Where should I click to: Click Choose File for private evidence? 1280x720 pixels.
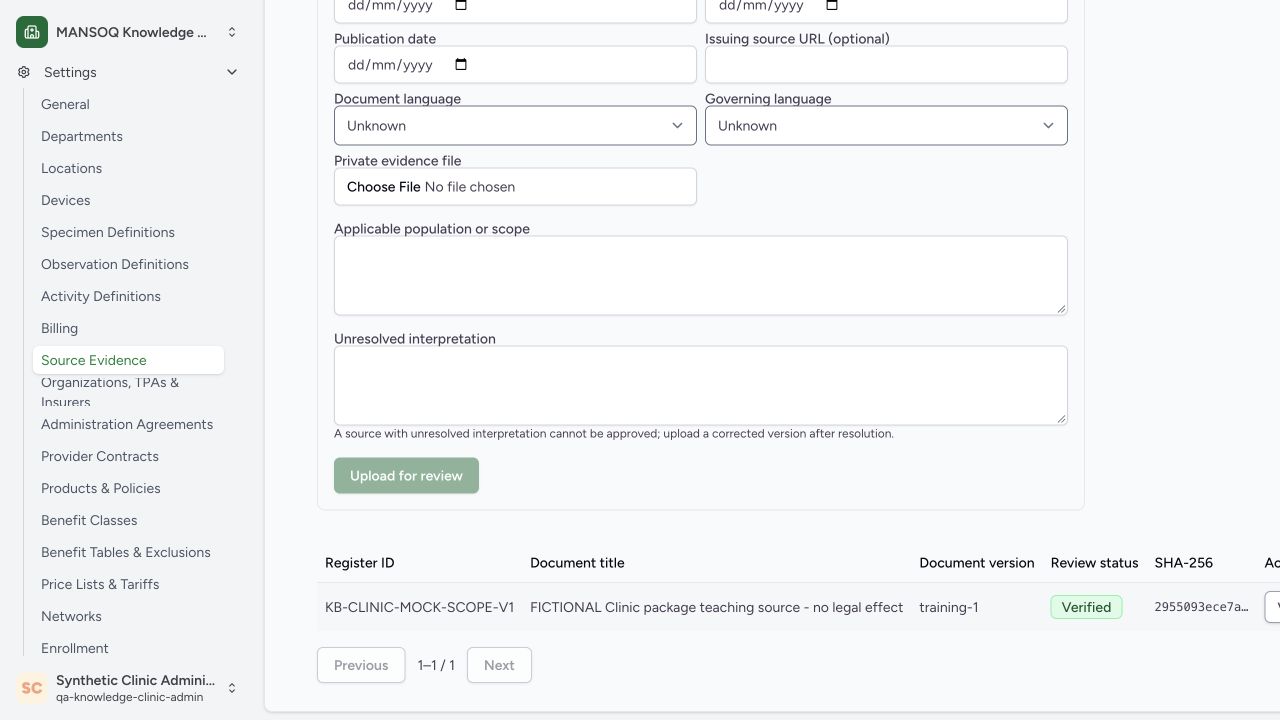pos(384,187)
